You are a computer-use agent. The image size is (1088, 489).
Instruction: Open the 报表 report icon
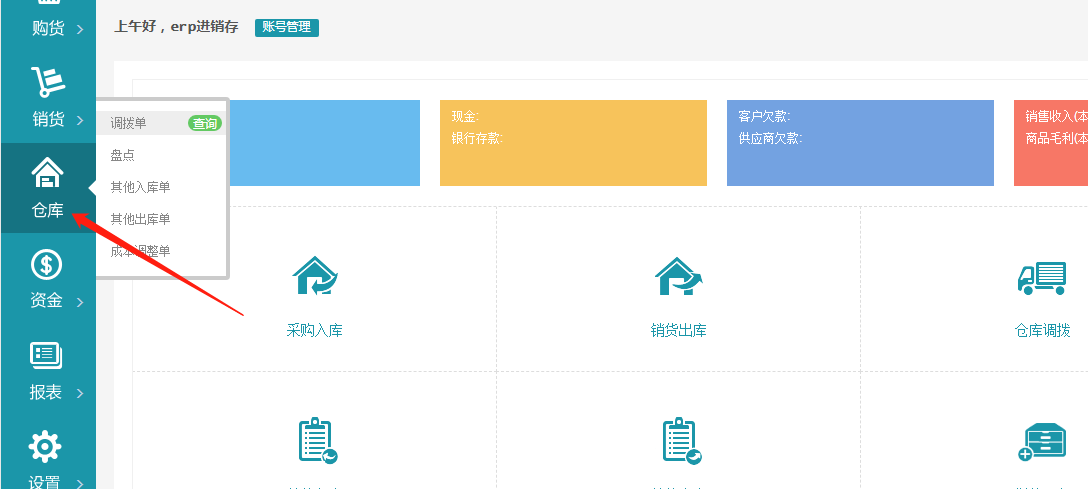click(47, 355)
